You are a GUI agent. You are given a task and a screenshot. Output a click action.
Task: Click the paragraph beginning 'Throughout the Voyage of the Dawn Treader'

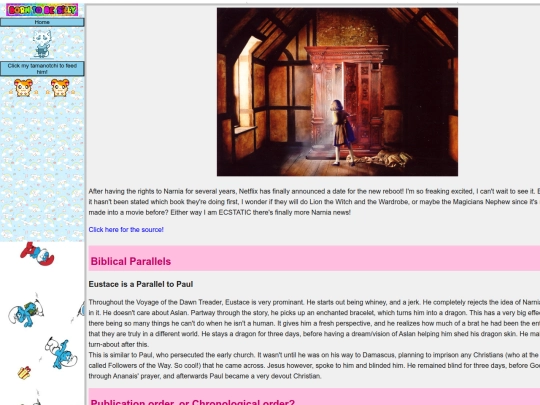(314, 323)
